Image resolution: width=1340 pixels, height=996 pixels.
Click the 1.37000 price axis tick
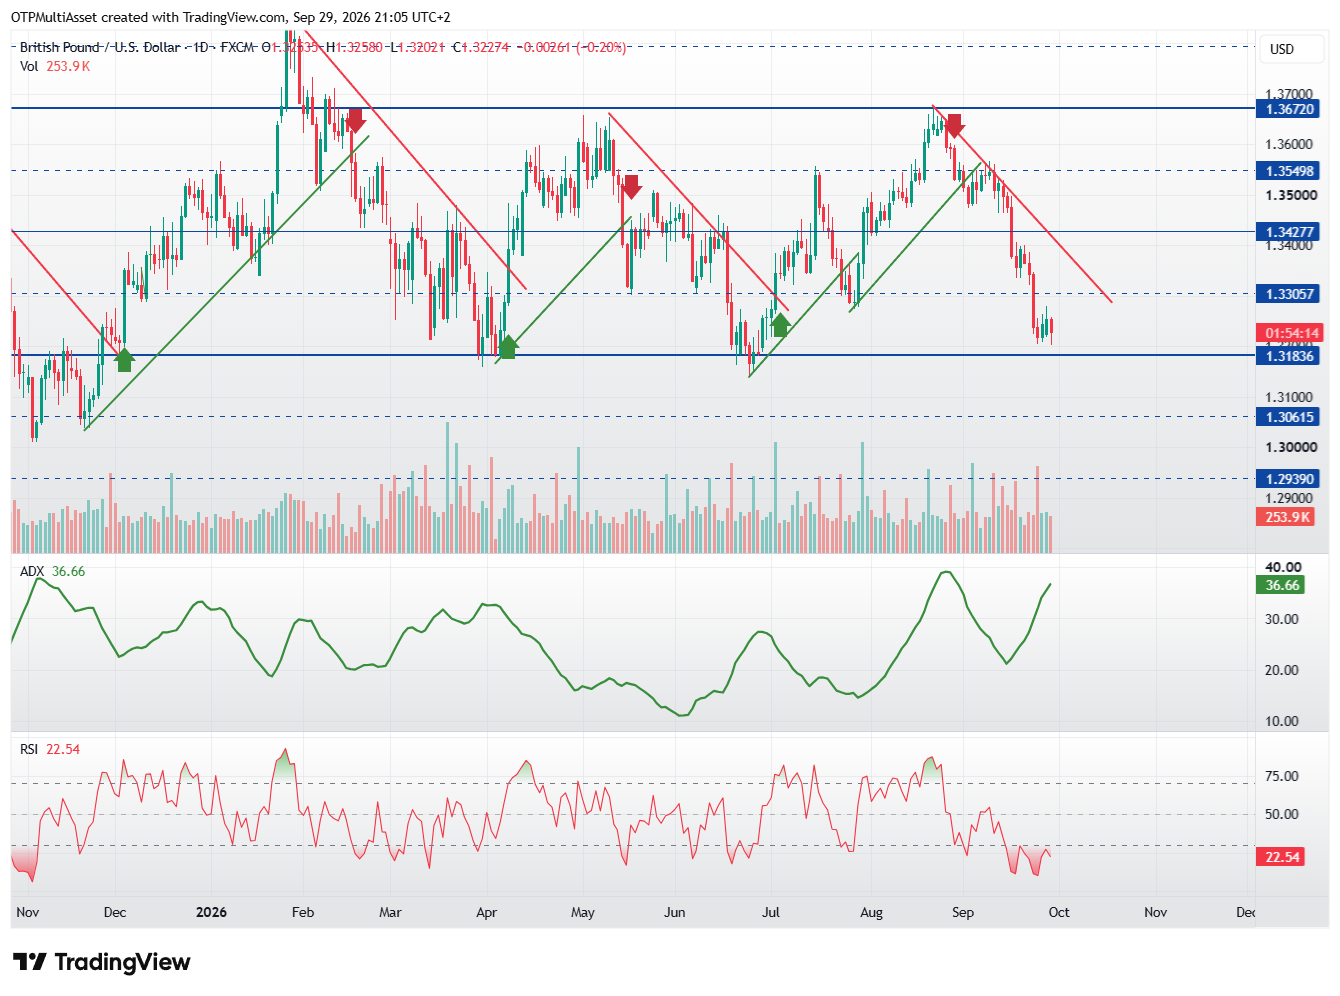(x=1291, y=94)
